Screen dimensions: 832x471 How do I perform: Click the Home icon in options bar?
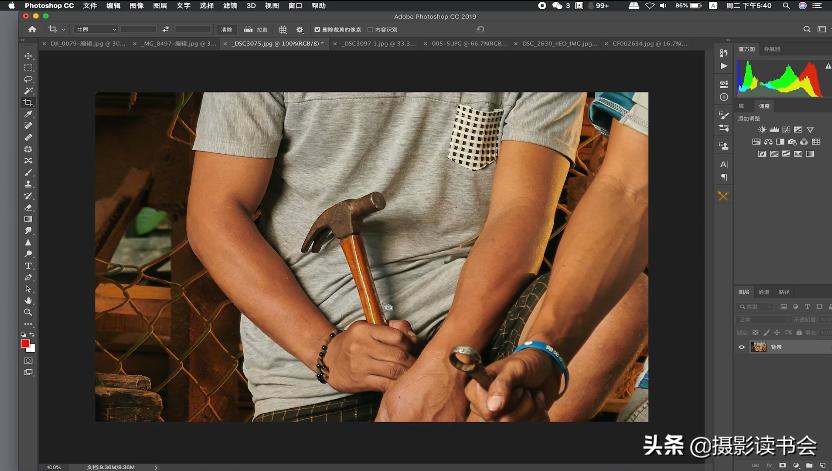(32, 30)
